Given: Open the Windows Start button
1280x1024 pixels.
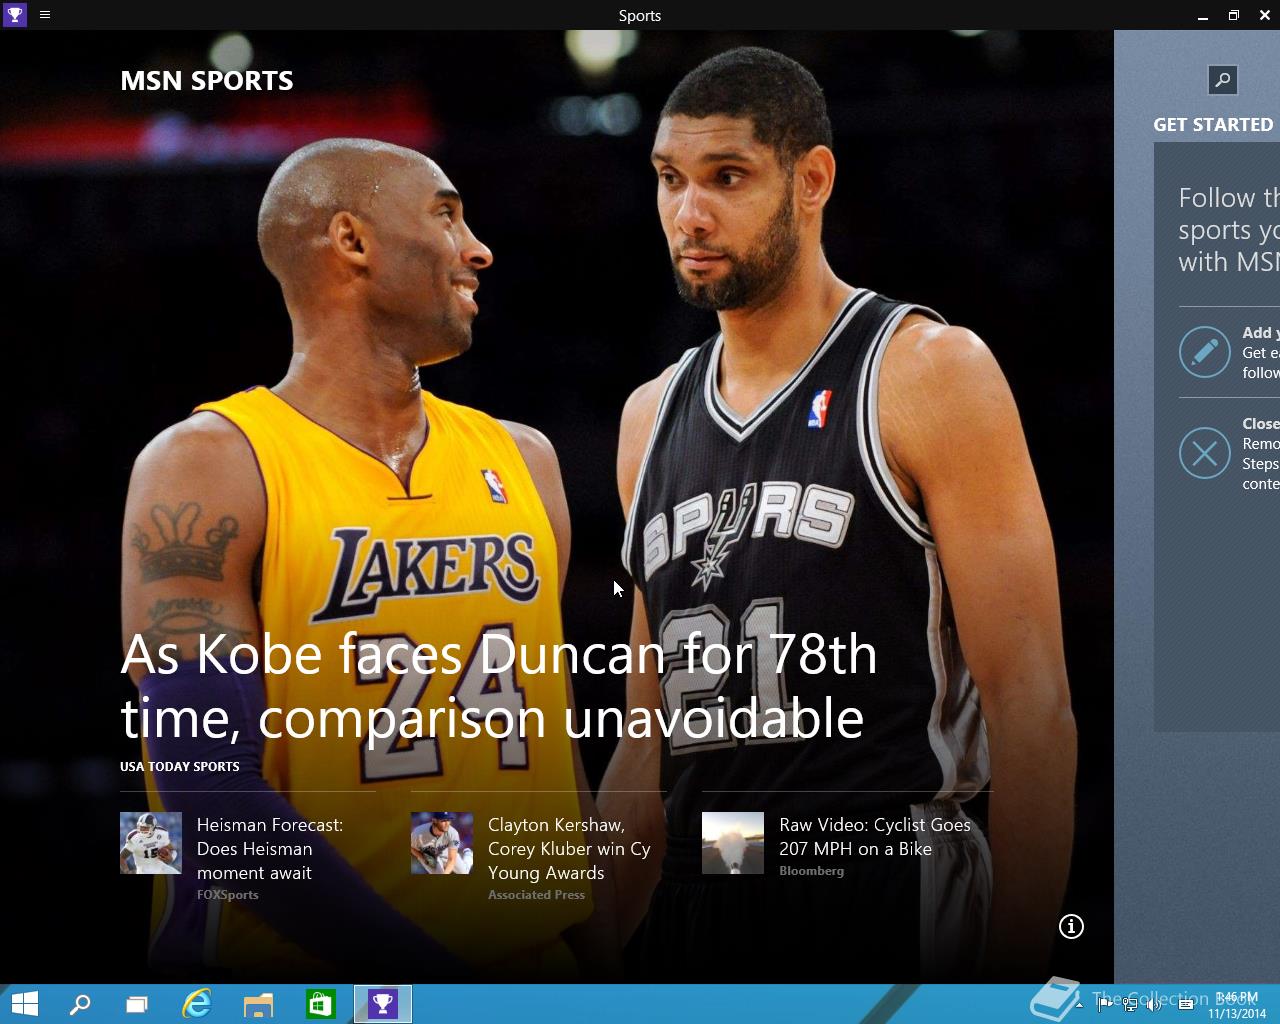Looking at the screenshot, I should (x=24, y=1004).
